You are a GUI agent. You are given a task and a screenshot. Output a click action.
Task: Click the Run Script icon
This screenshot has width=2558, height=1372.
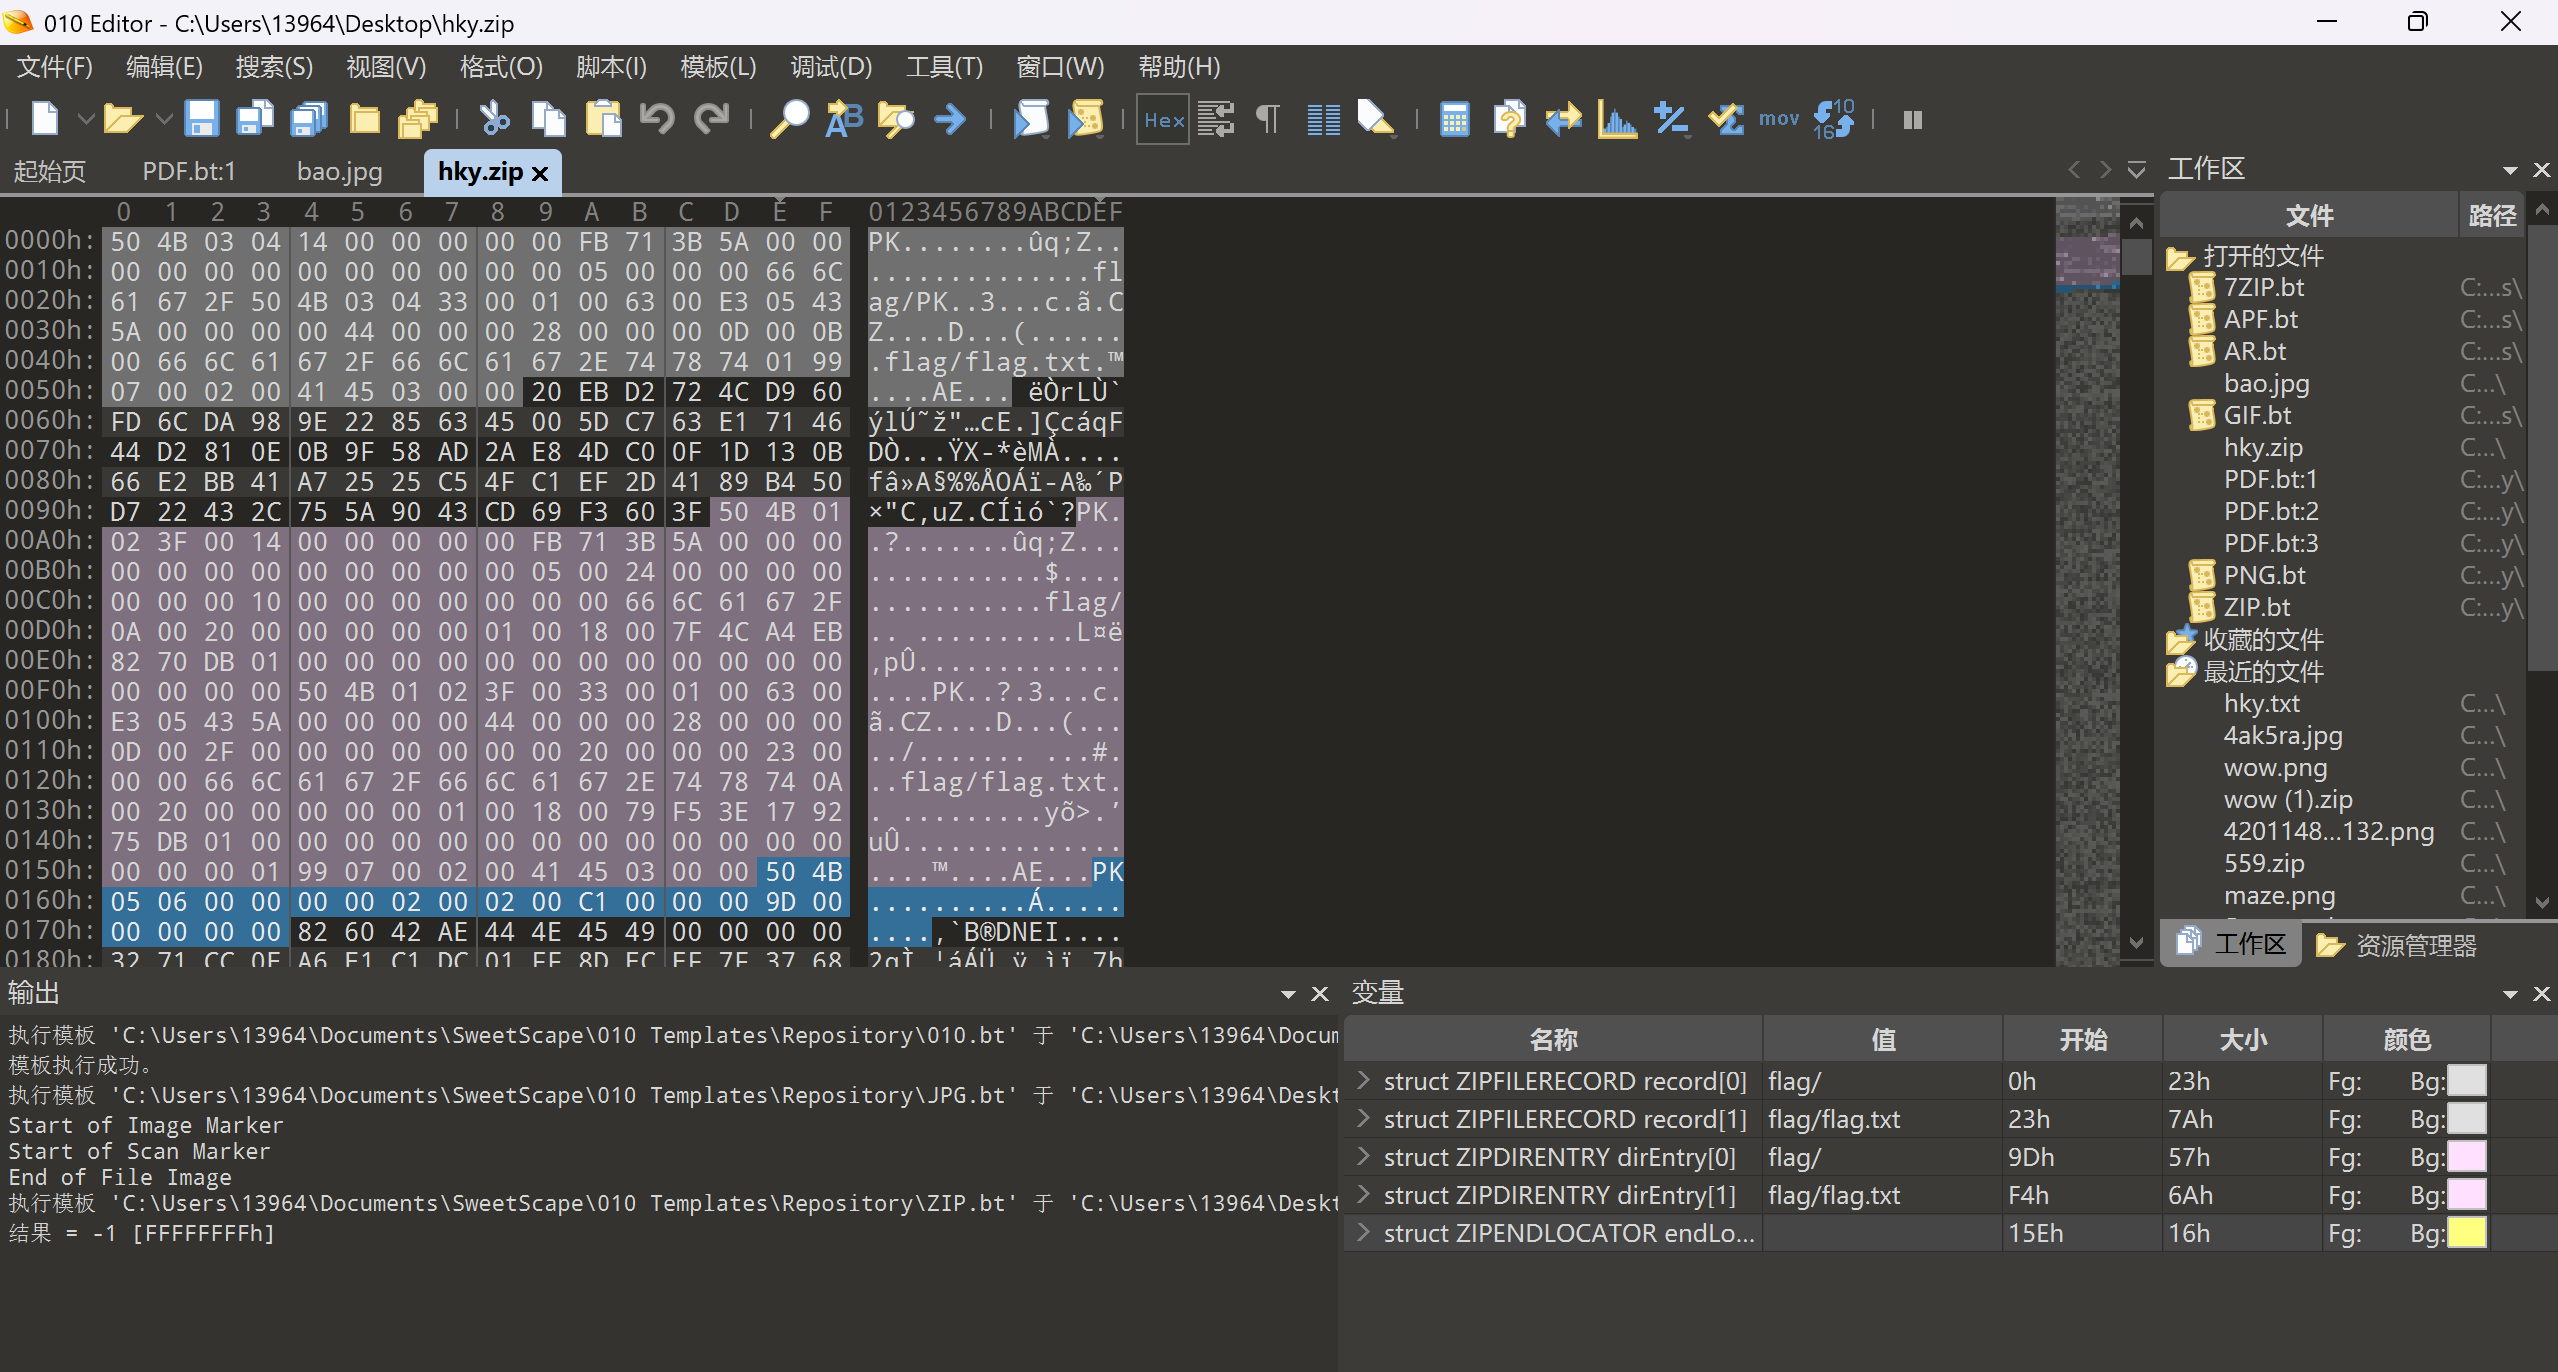[1031, 119]
